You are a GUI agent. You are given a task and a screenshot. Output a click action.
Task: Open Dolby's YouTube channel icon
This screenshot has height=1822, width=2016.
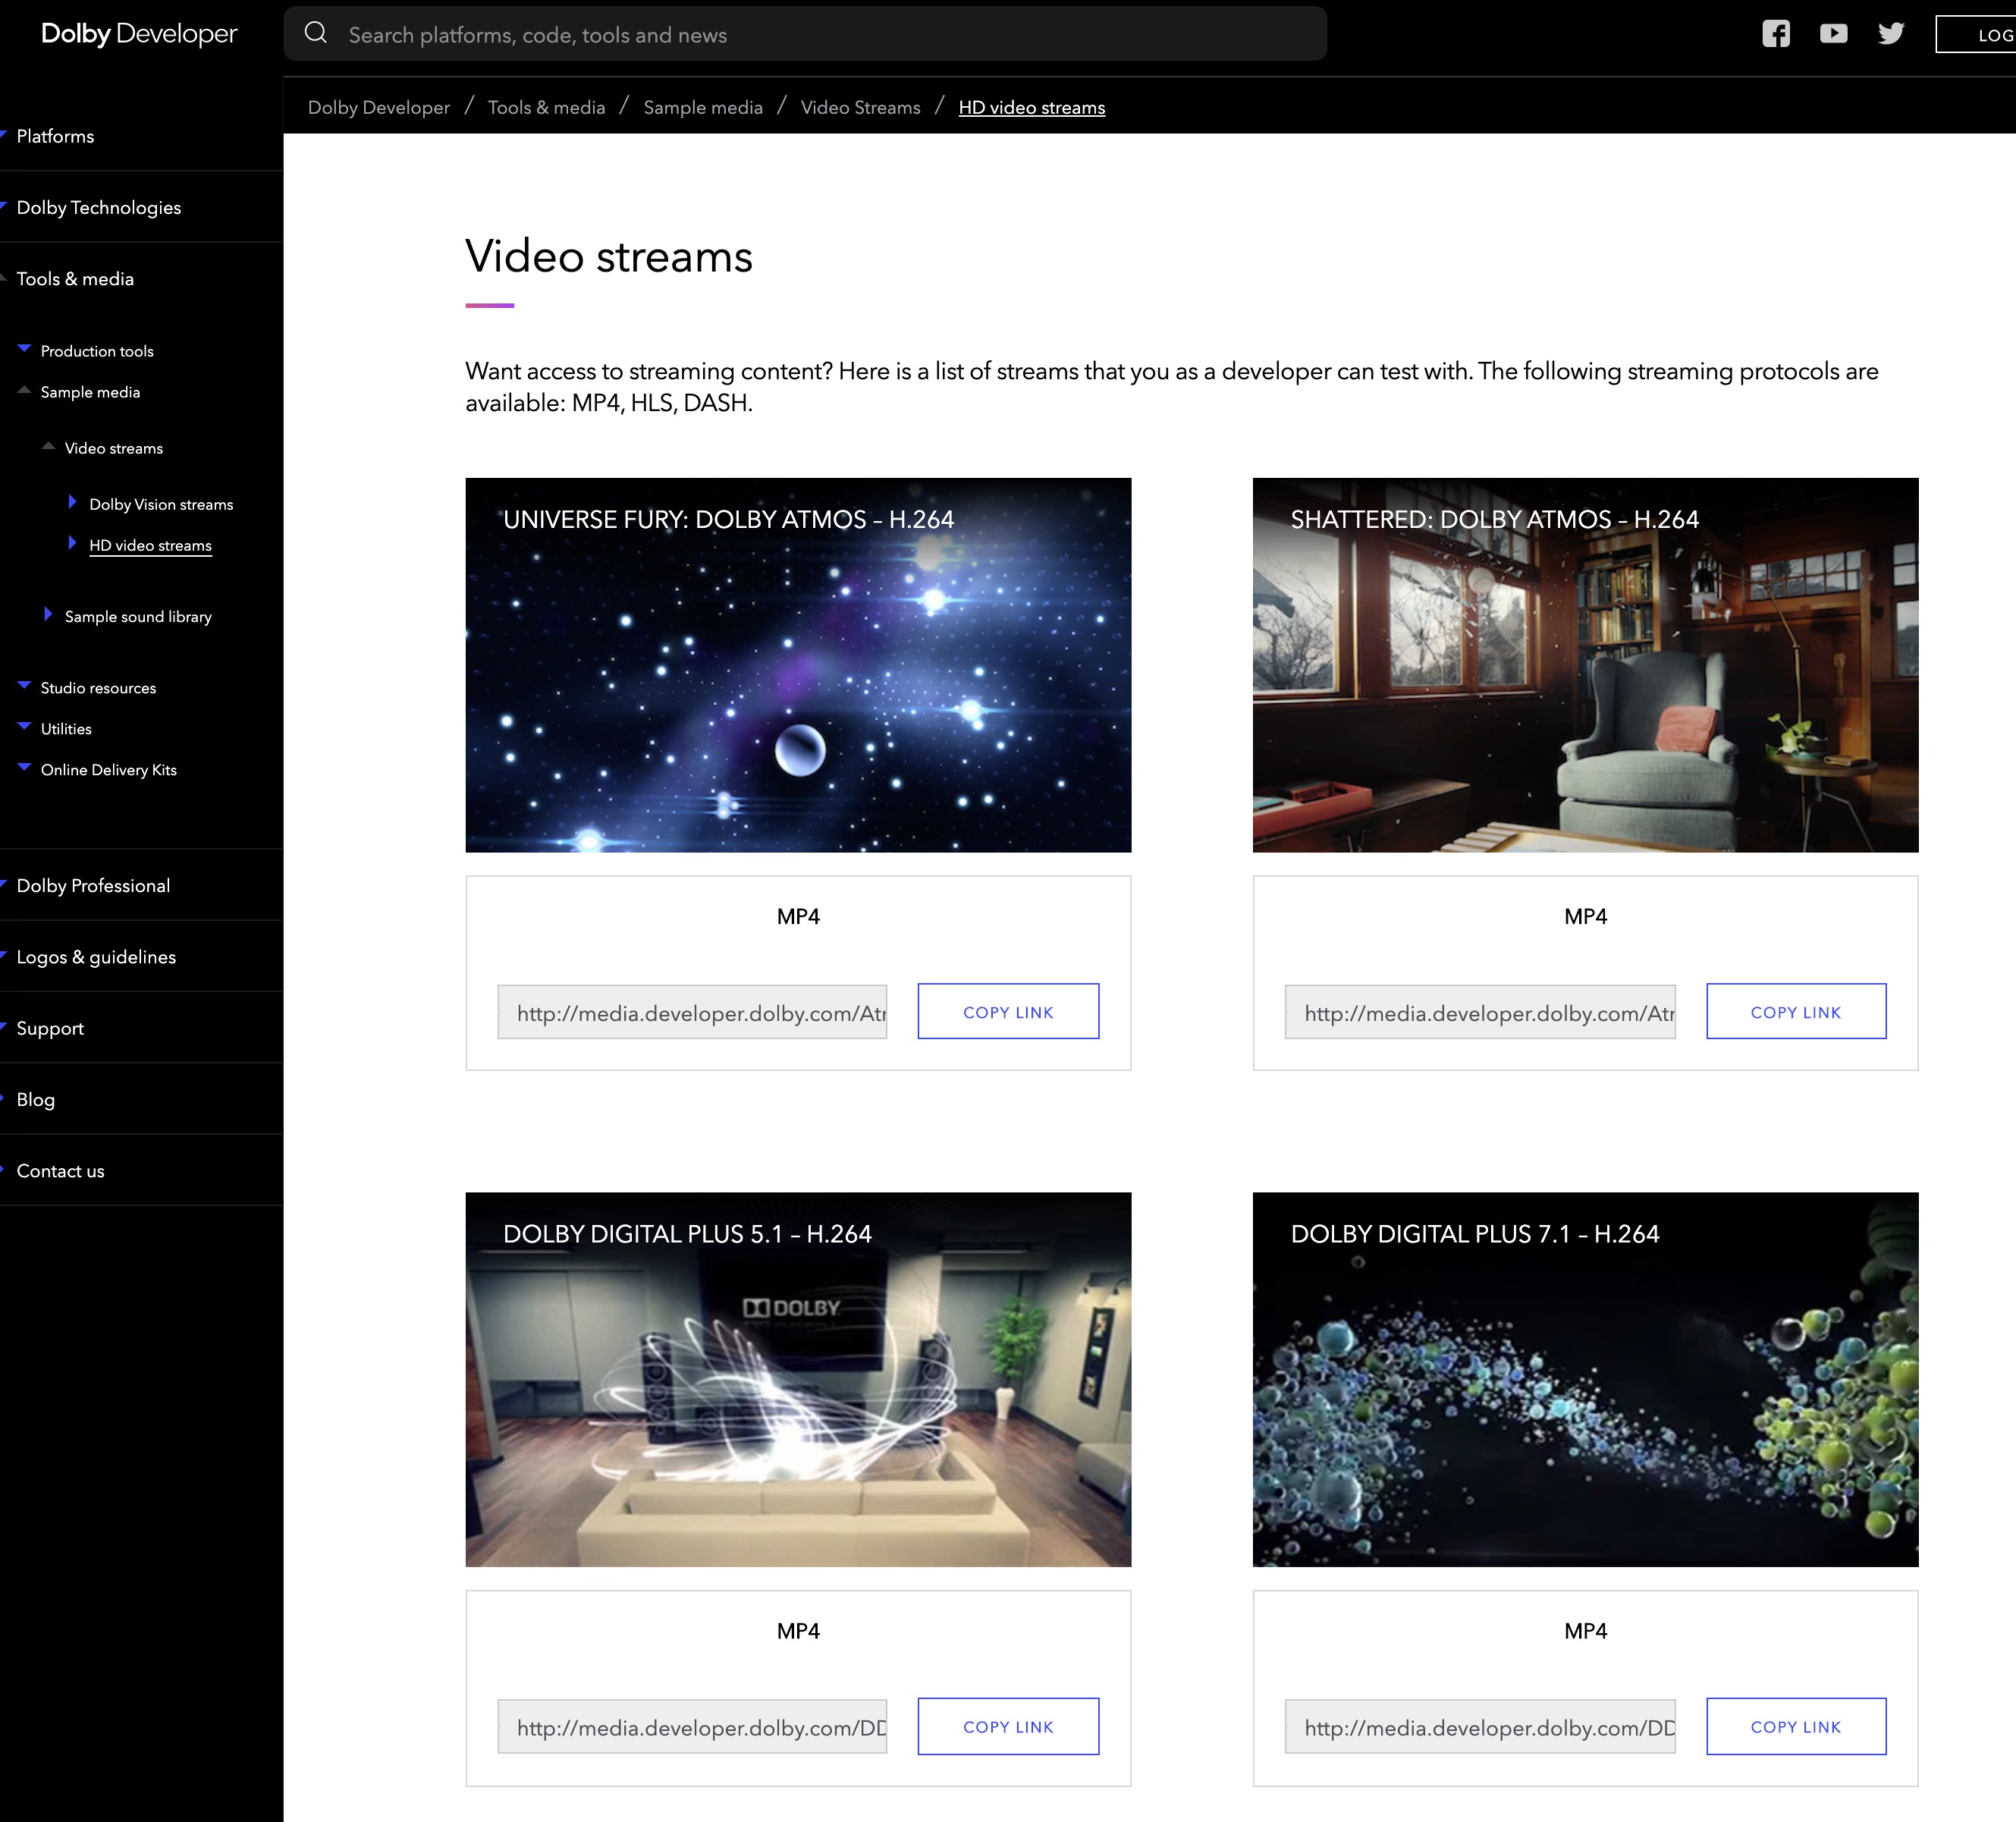click(1833, 34)
